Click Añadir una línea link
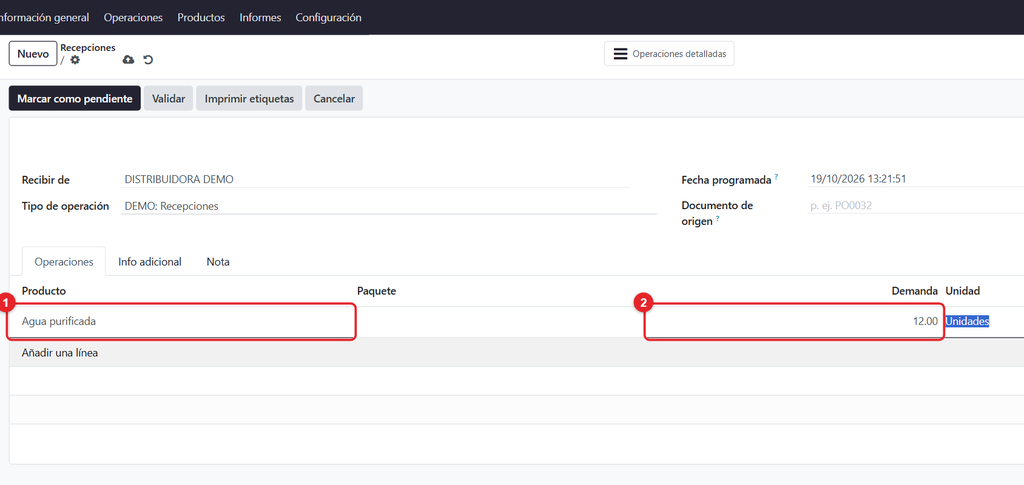Viewport: 1024px width, 485px height. 59,353
